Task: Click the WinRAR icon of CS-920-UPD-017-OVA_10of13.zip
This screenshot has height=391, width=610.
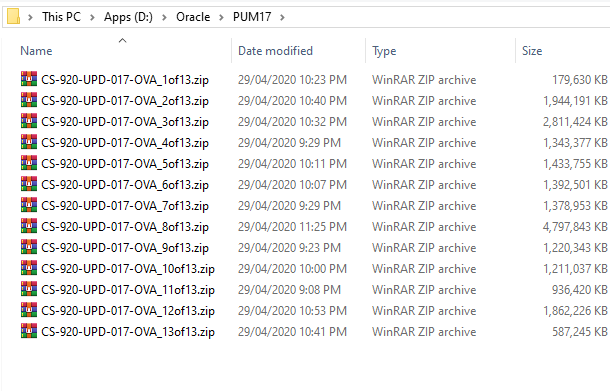Action: [x=29, y=268]
